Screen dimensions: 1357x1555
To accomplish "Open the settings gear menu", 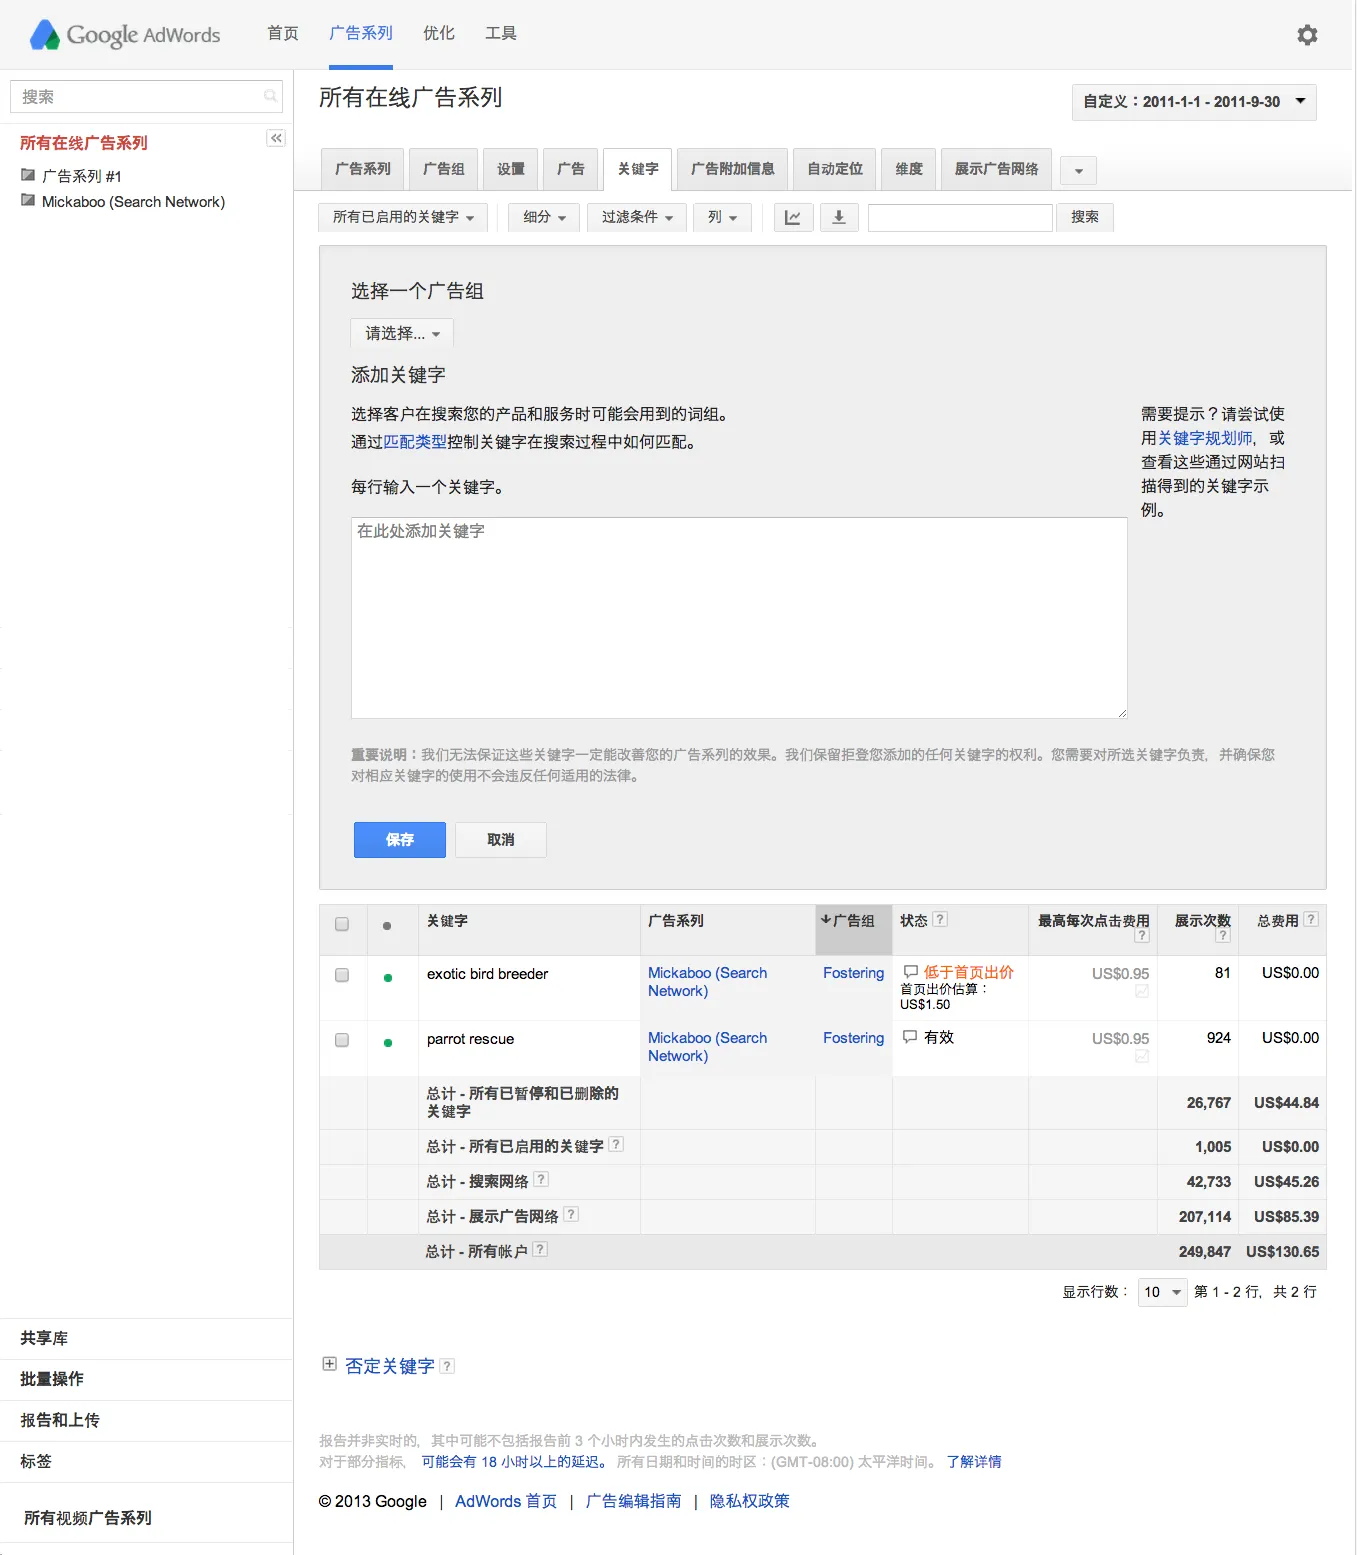I will tap(1306, 35).
